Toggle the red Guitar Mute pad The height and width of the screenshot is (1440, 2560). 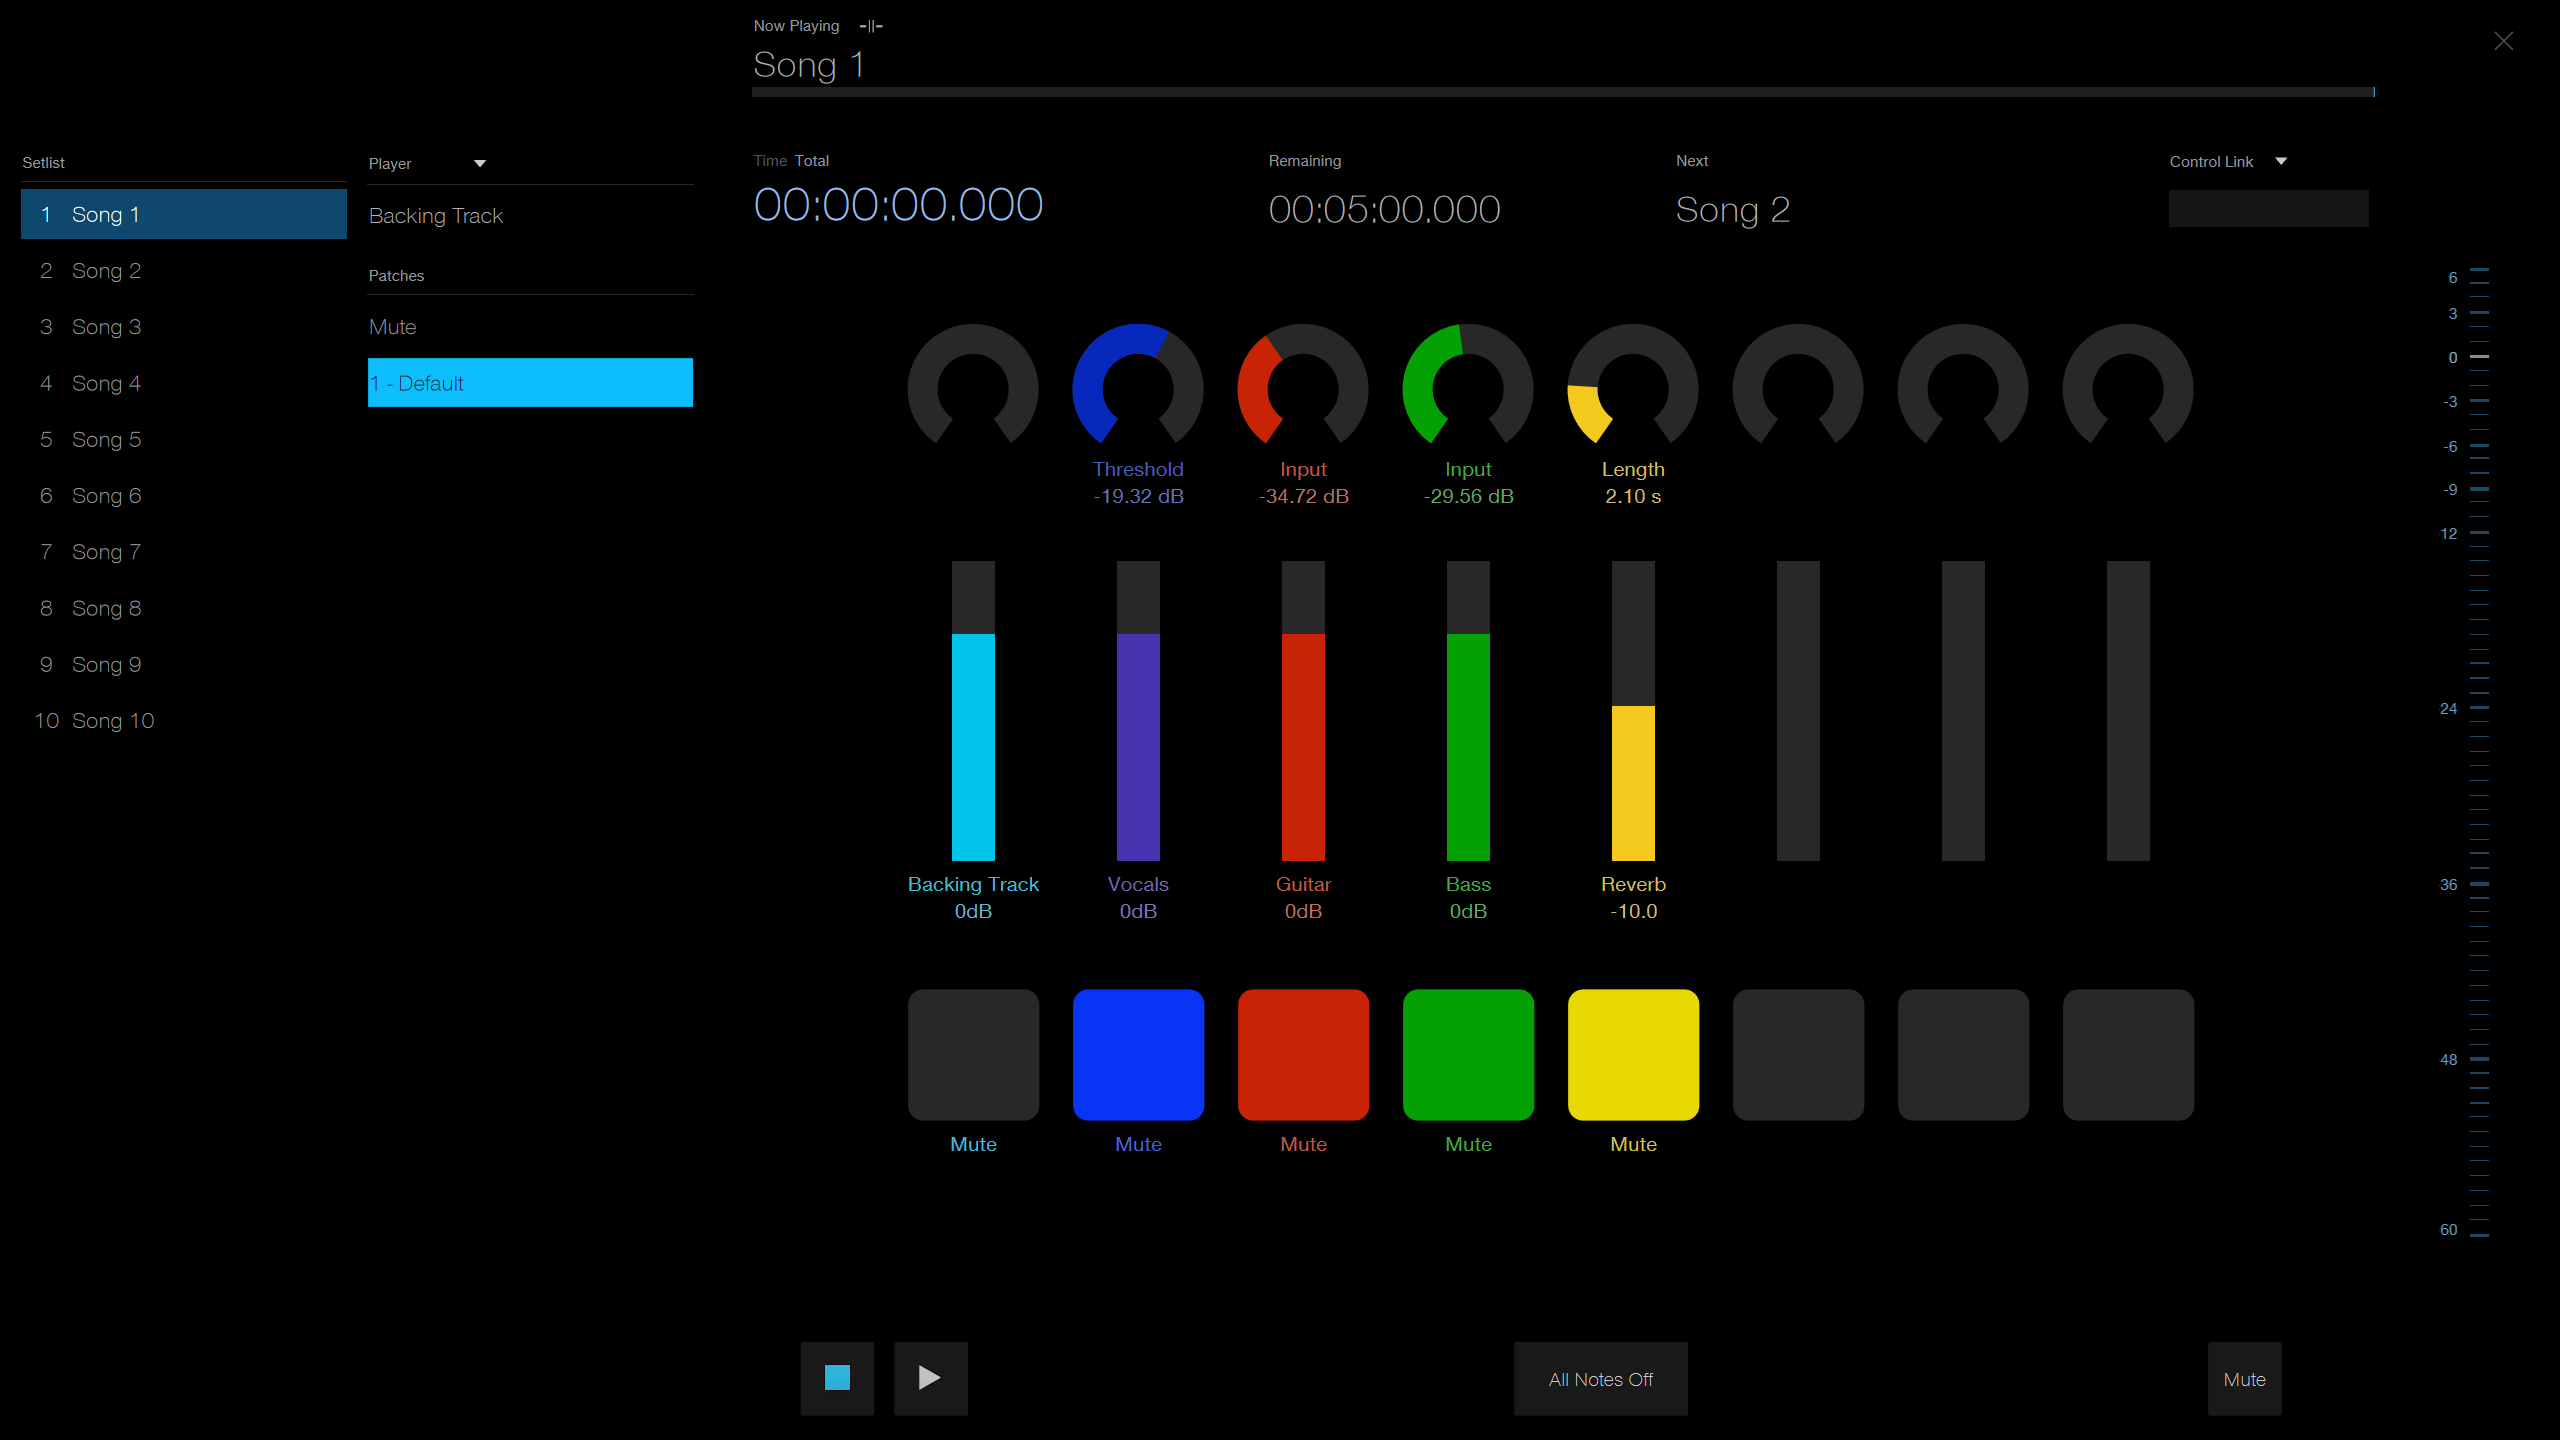1303,1054
